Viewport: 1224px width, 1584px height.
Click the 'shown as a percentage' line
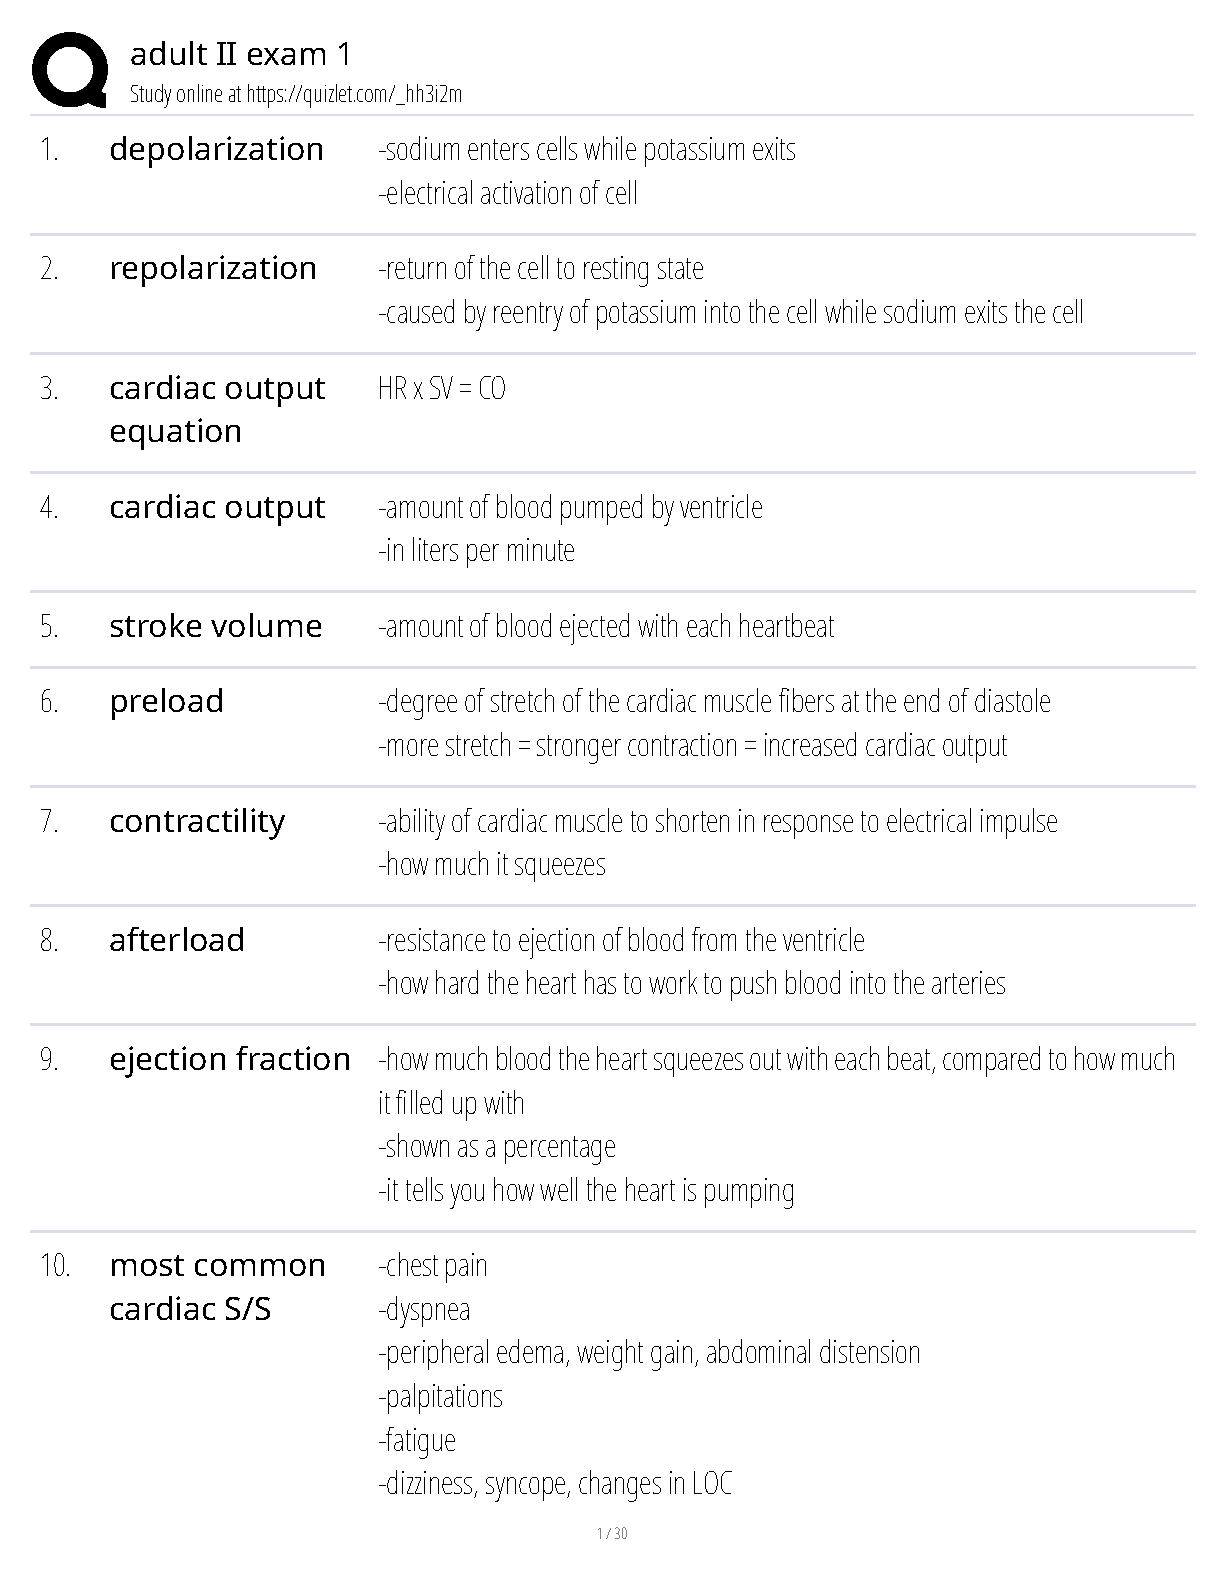(x=497, y=1146)
